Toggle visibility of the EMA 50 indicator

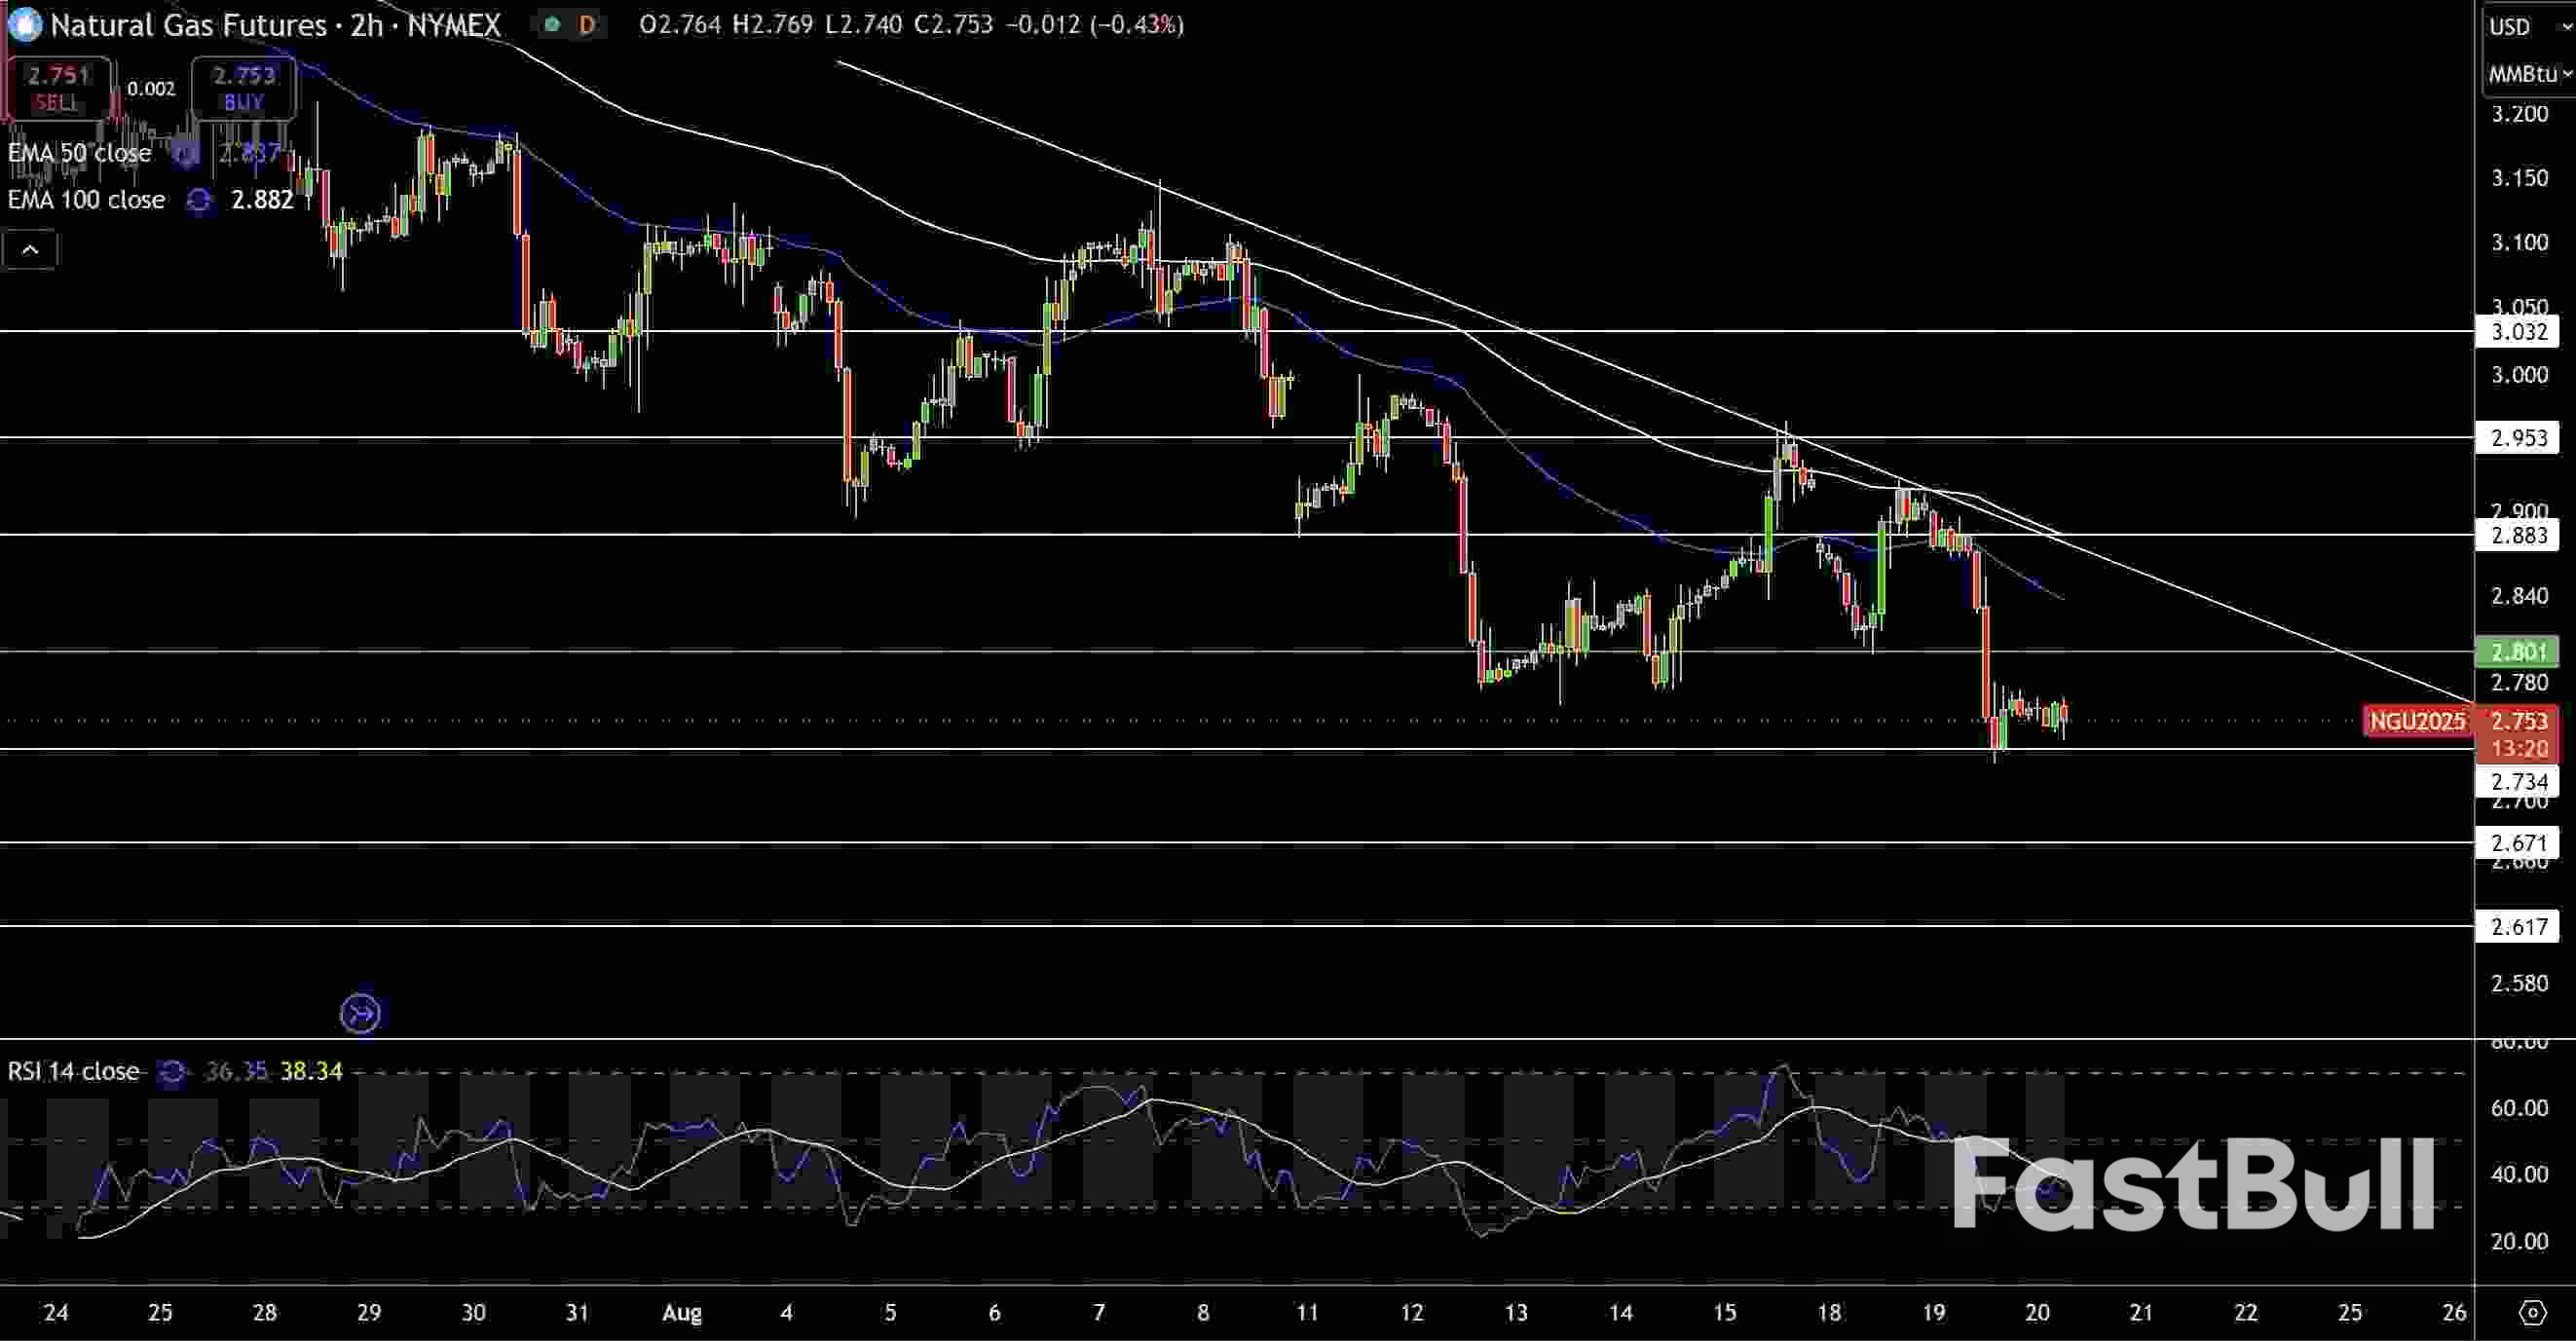click(x=80, y=153)
